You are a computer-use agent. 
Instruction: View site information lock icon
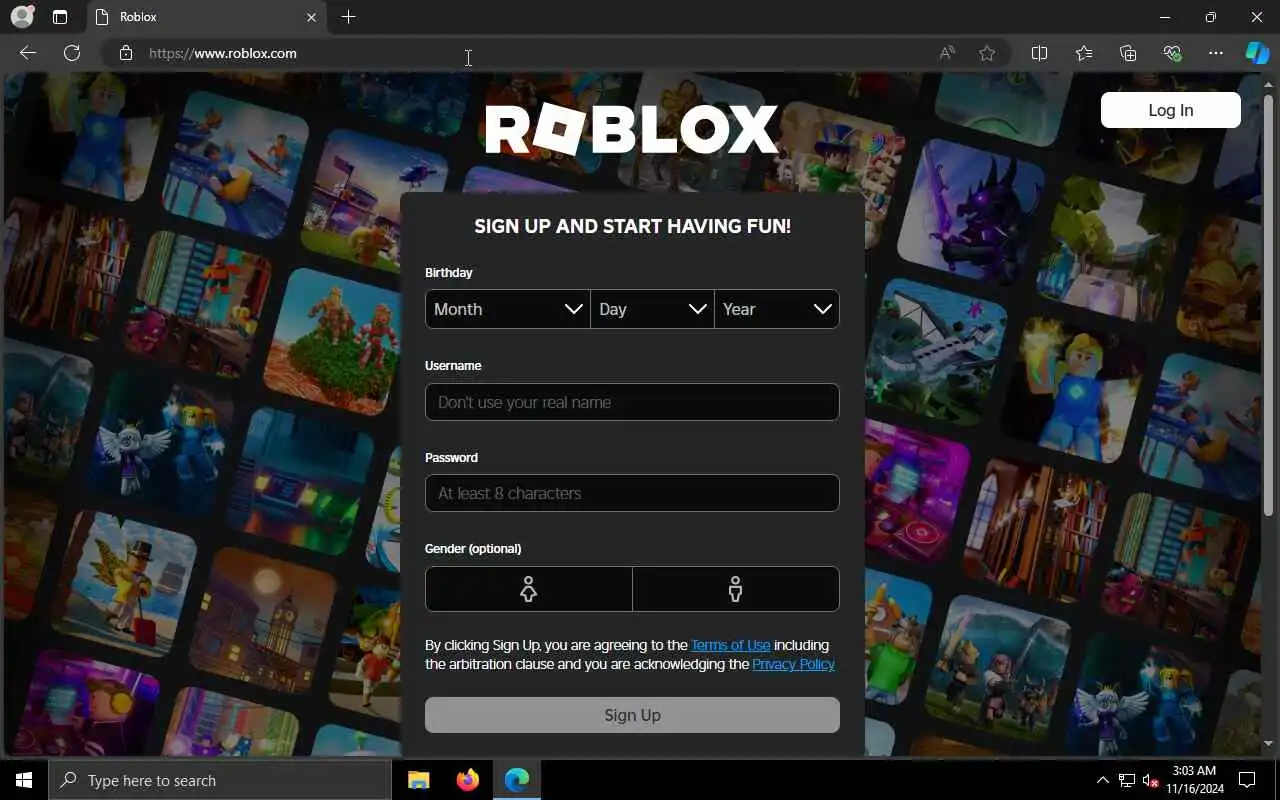pyautogui.click(x=126, y=53)
